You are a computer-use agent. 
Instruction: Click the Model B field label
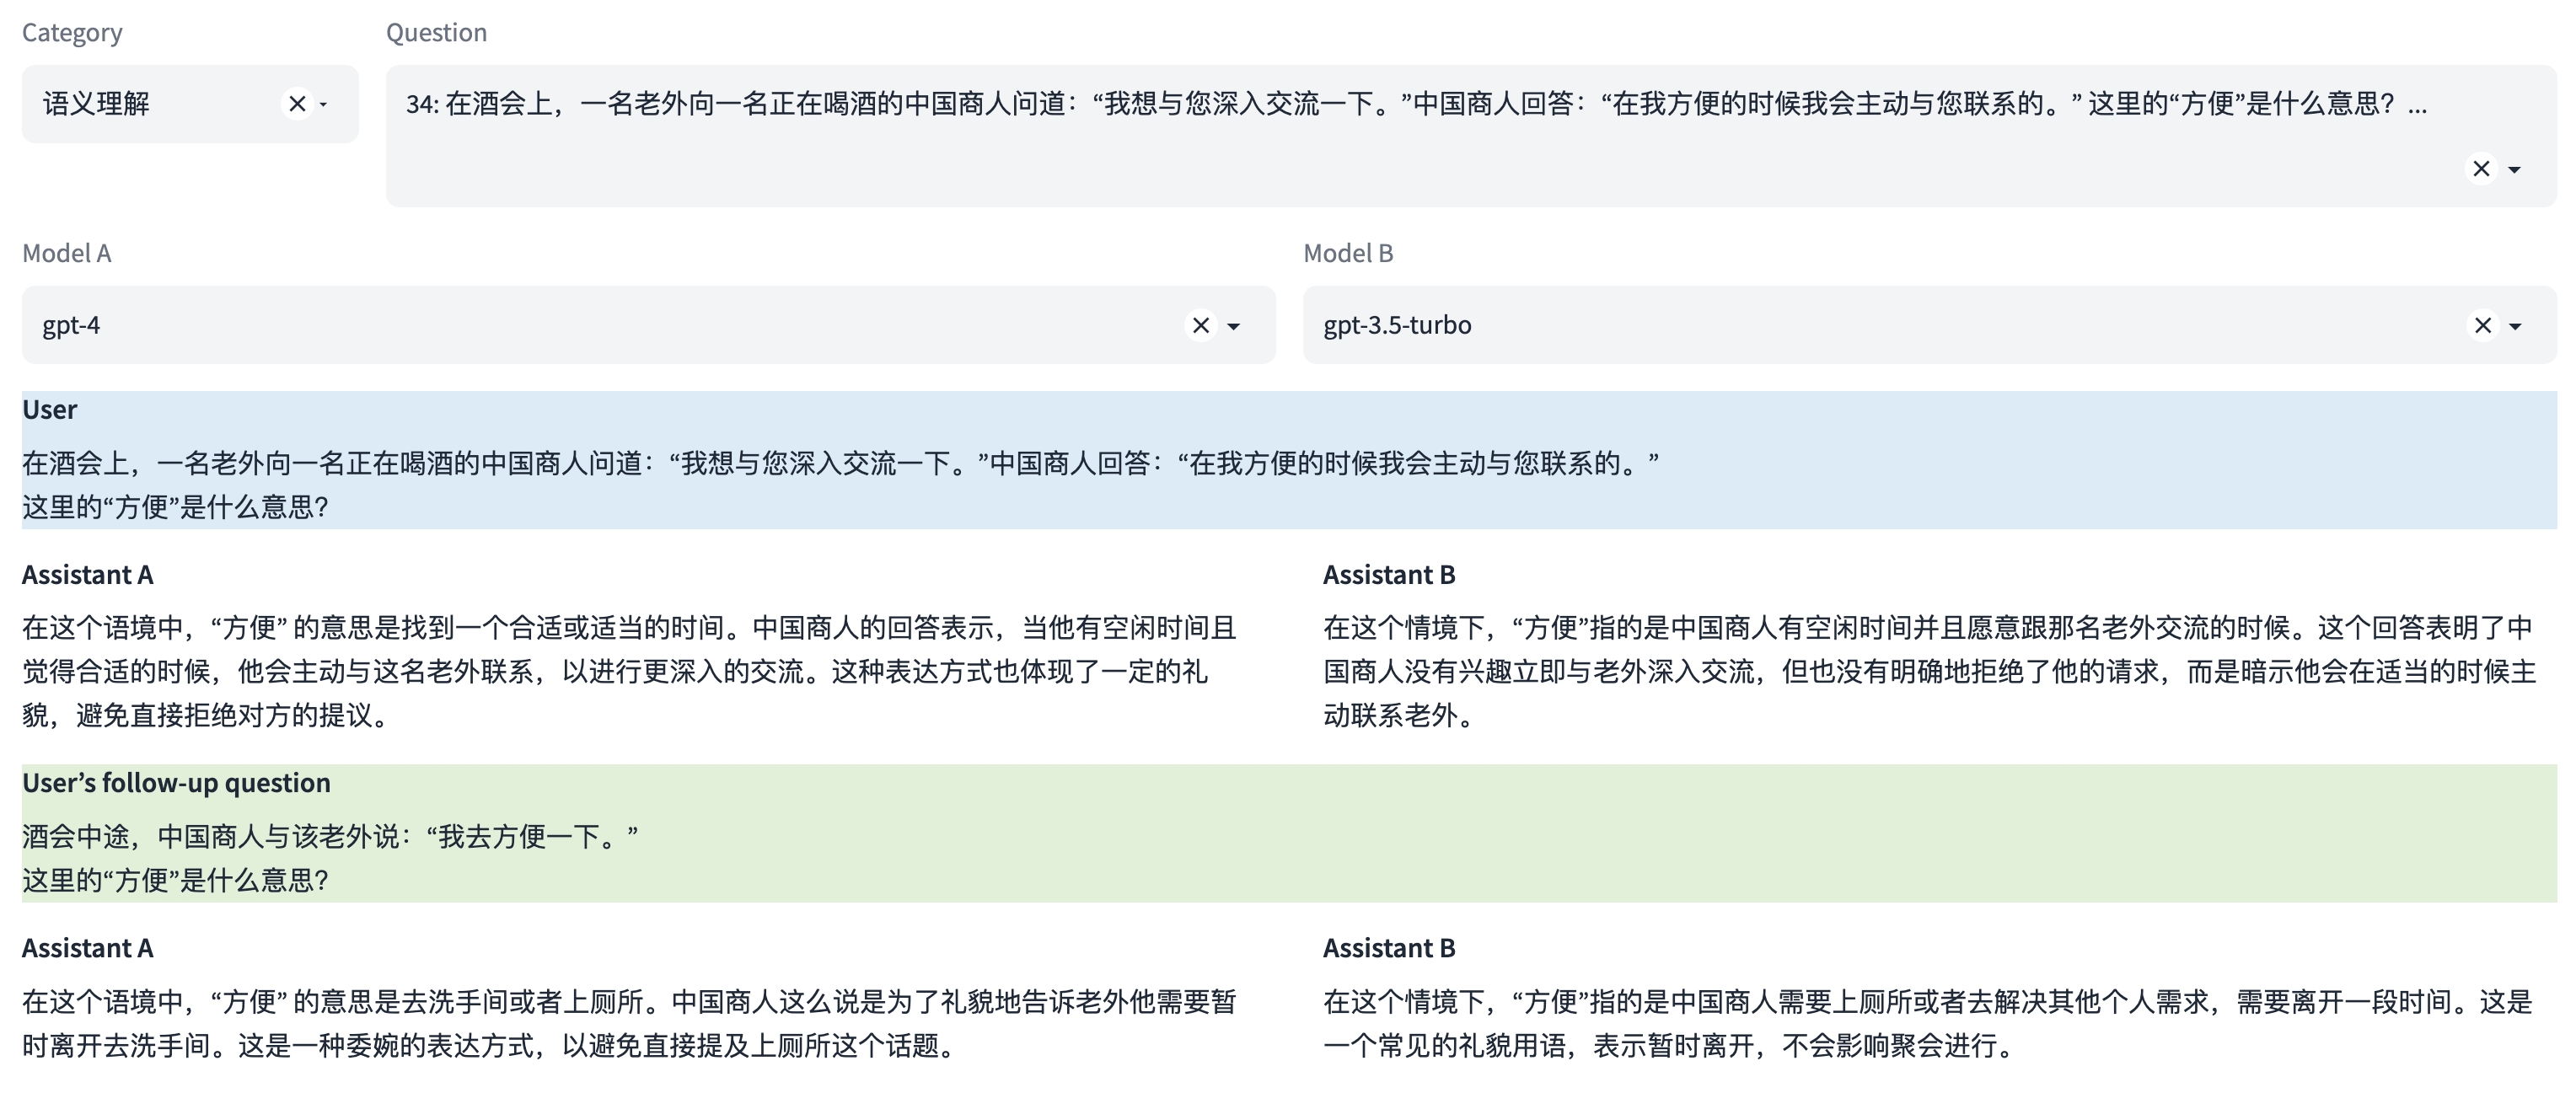1348,253
